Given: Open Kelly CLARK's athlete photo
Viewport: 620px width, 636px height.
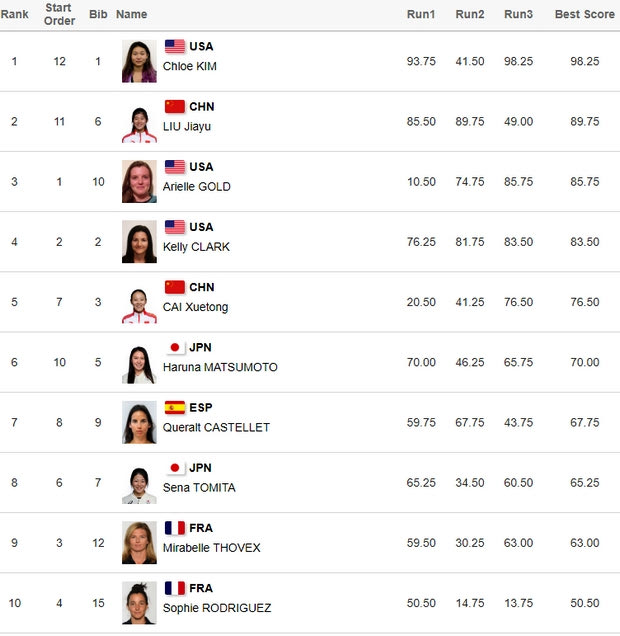Looking at the screenshot, I should click(139, 242).
